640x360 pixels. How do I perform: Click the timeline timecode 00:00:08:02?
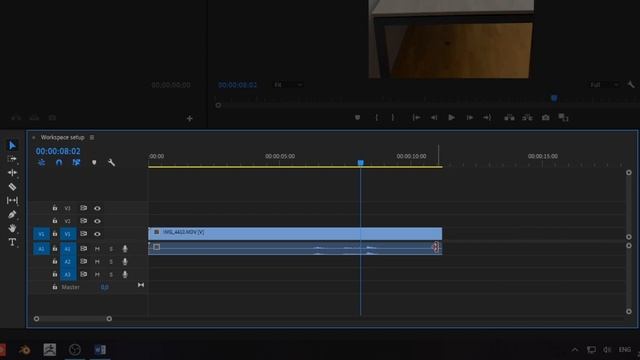pos(58,151)
